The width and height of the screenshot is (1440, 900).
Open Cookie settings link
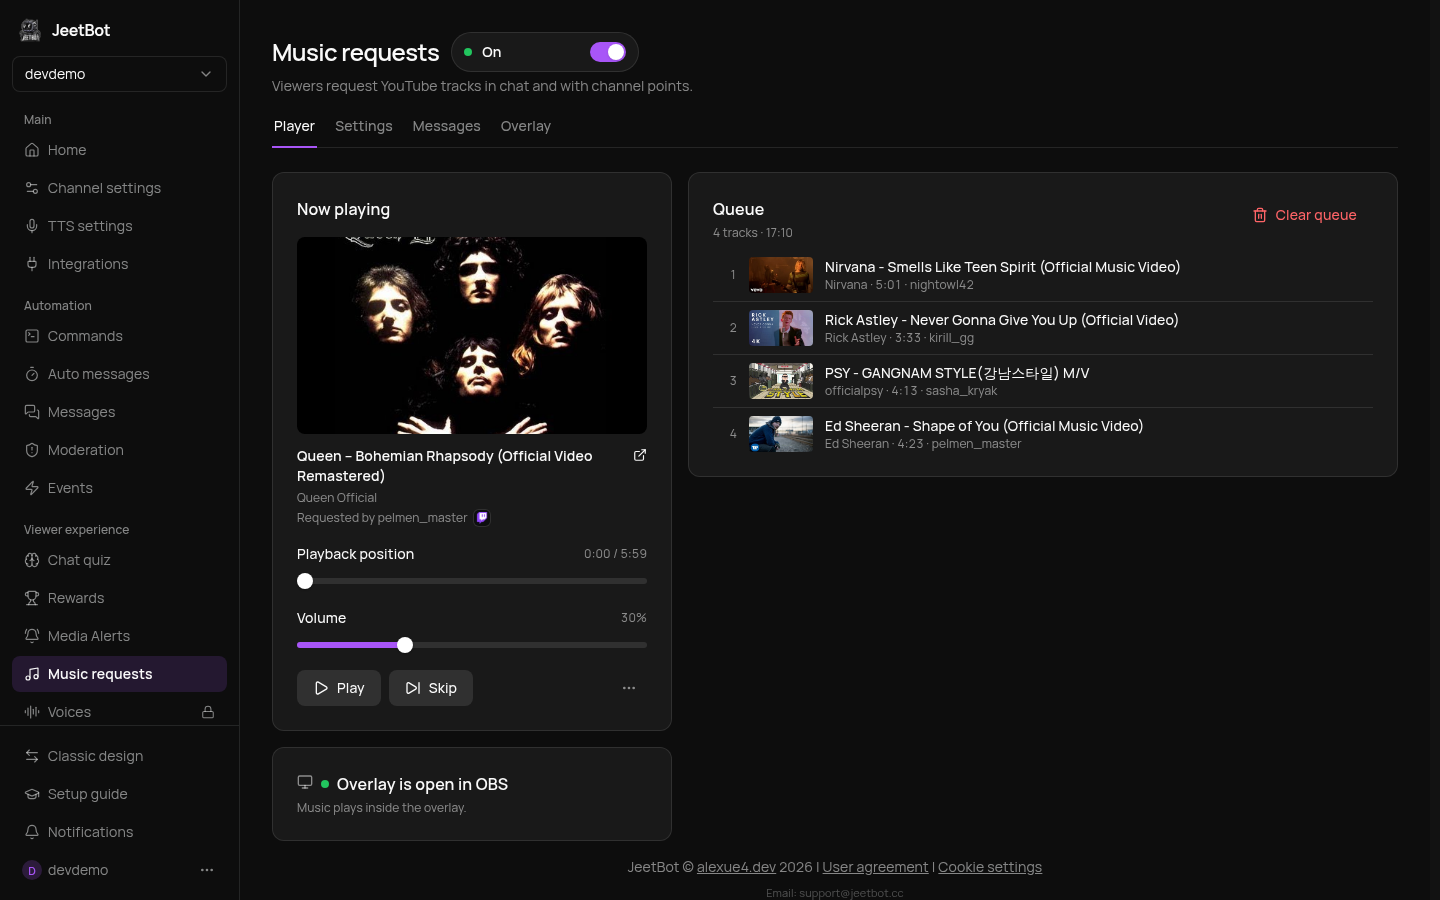point(990,867)
